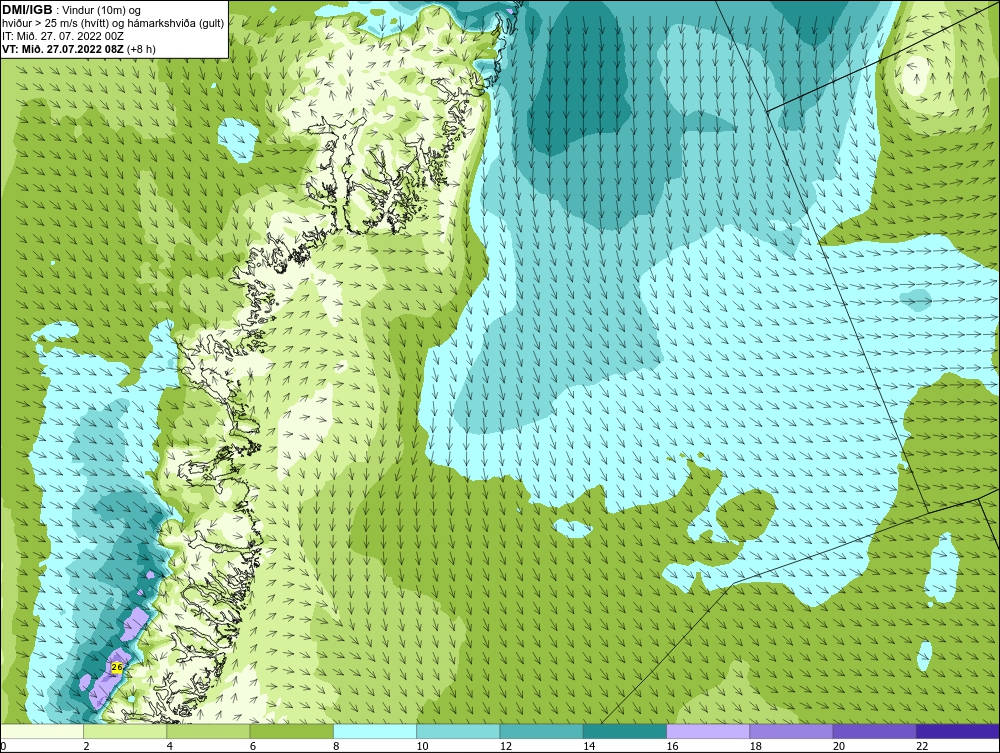Click the yellow 26 maximum gust label
Image resolution: width=1000 pixels, height=753 pixels.
point(117,668)
